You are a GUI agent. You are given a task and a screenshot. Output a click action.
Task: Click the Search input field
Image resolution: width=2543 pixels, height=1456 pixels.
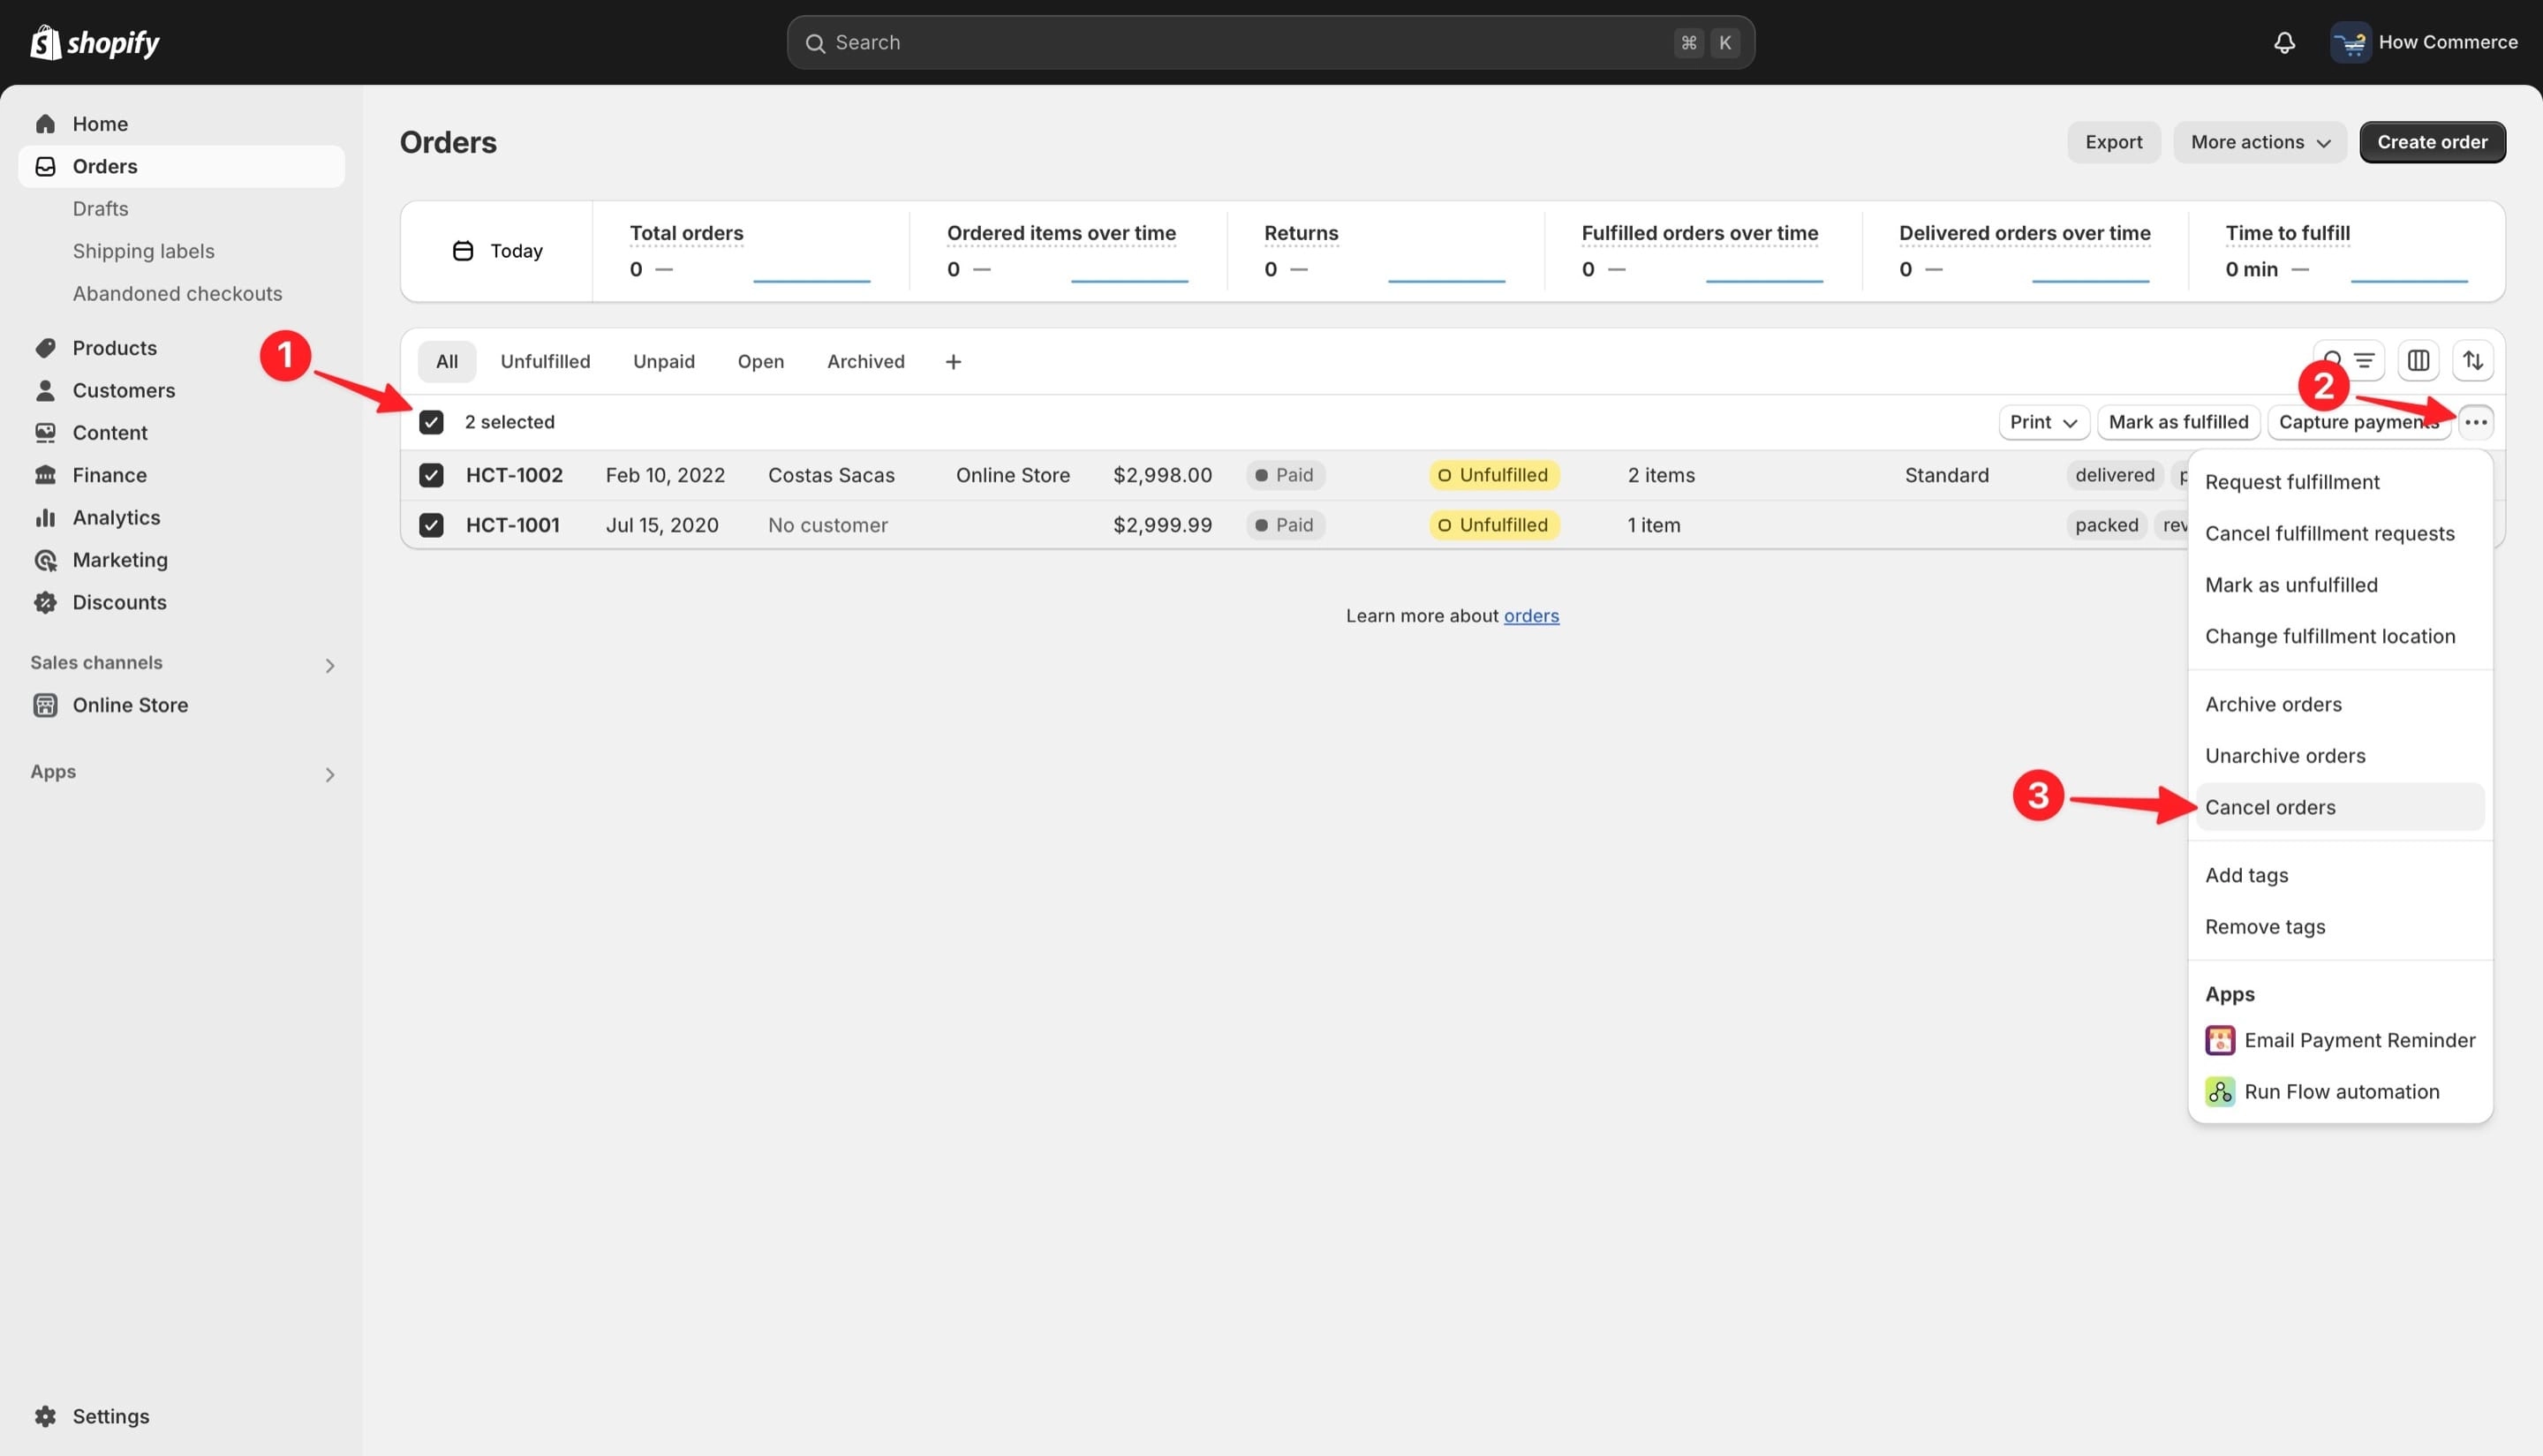pyautogui.click(x=1270, y=43)
